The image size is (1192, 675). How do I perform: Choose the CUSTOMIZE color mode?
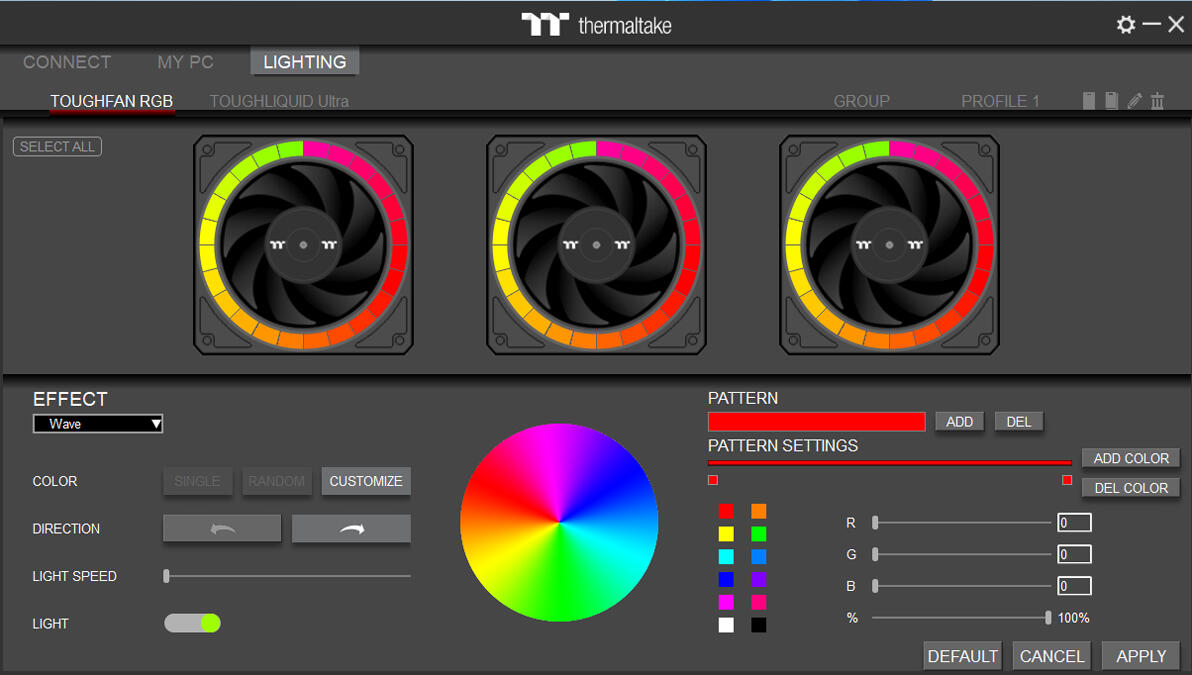[x=366, y=481]
